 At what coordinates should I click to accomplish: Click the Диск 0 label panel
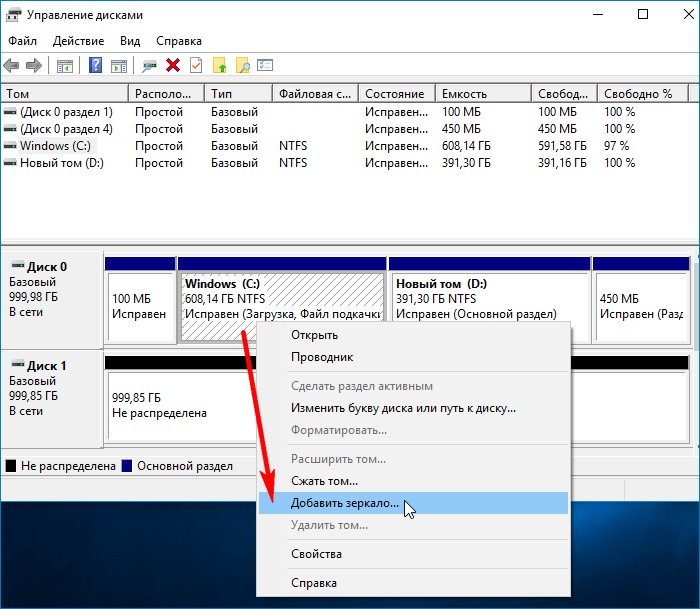pos(51,300)
